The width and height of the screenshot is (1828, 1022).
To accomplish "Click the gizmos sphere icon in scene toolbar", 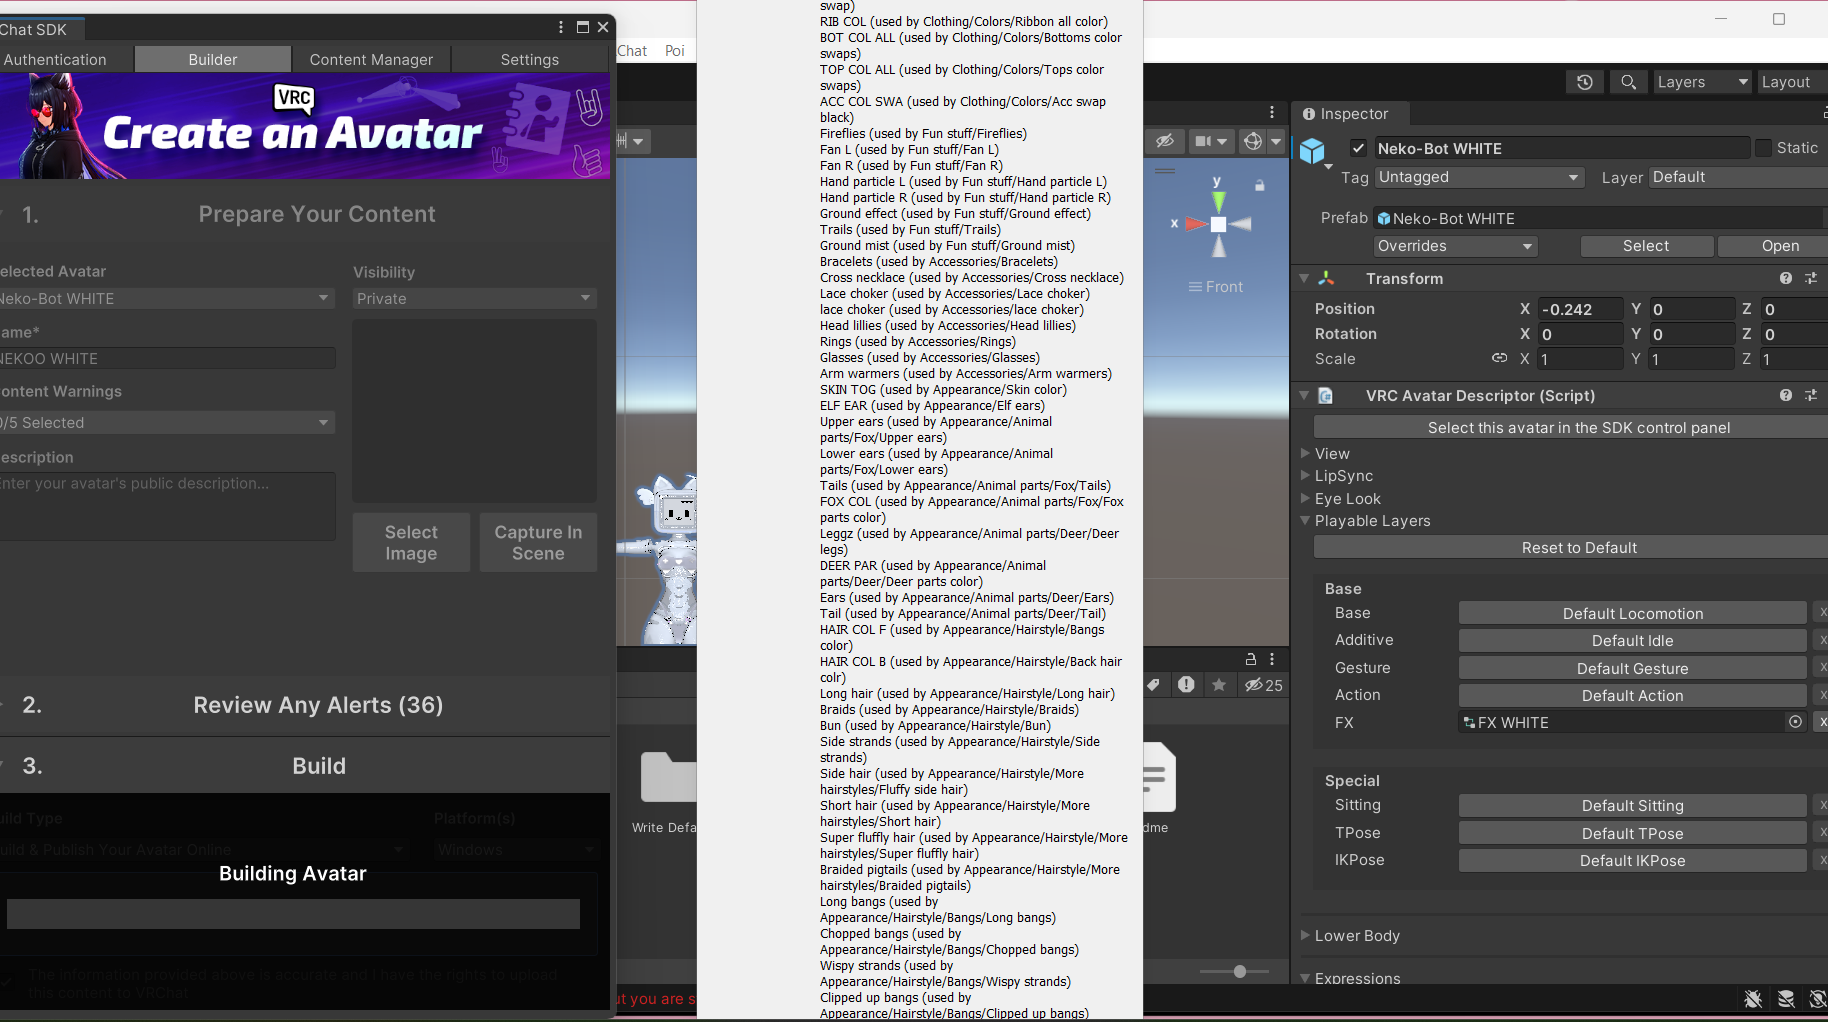I will 1253,141.
